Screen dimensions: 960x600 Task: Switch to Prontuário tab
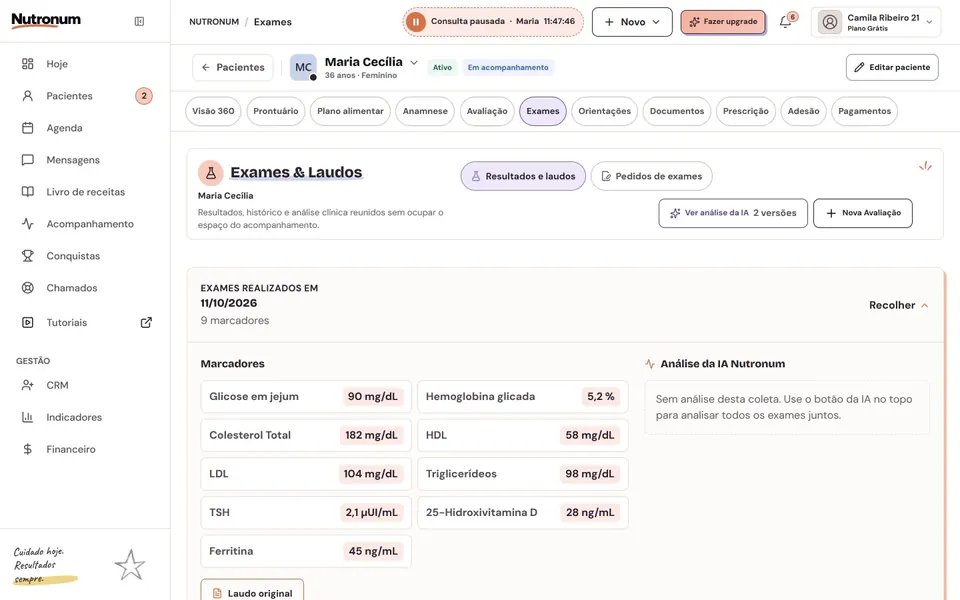(x=276, y=111)
